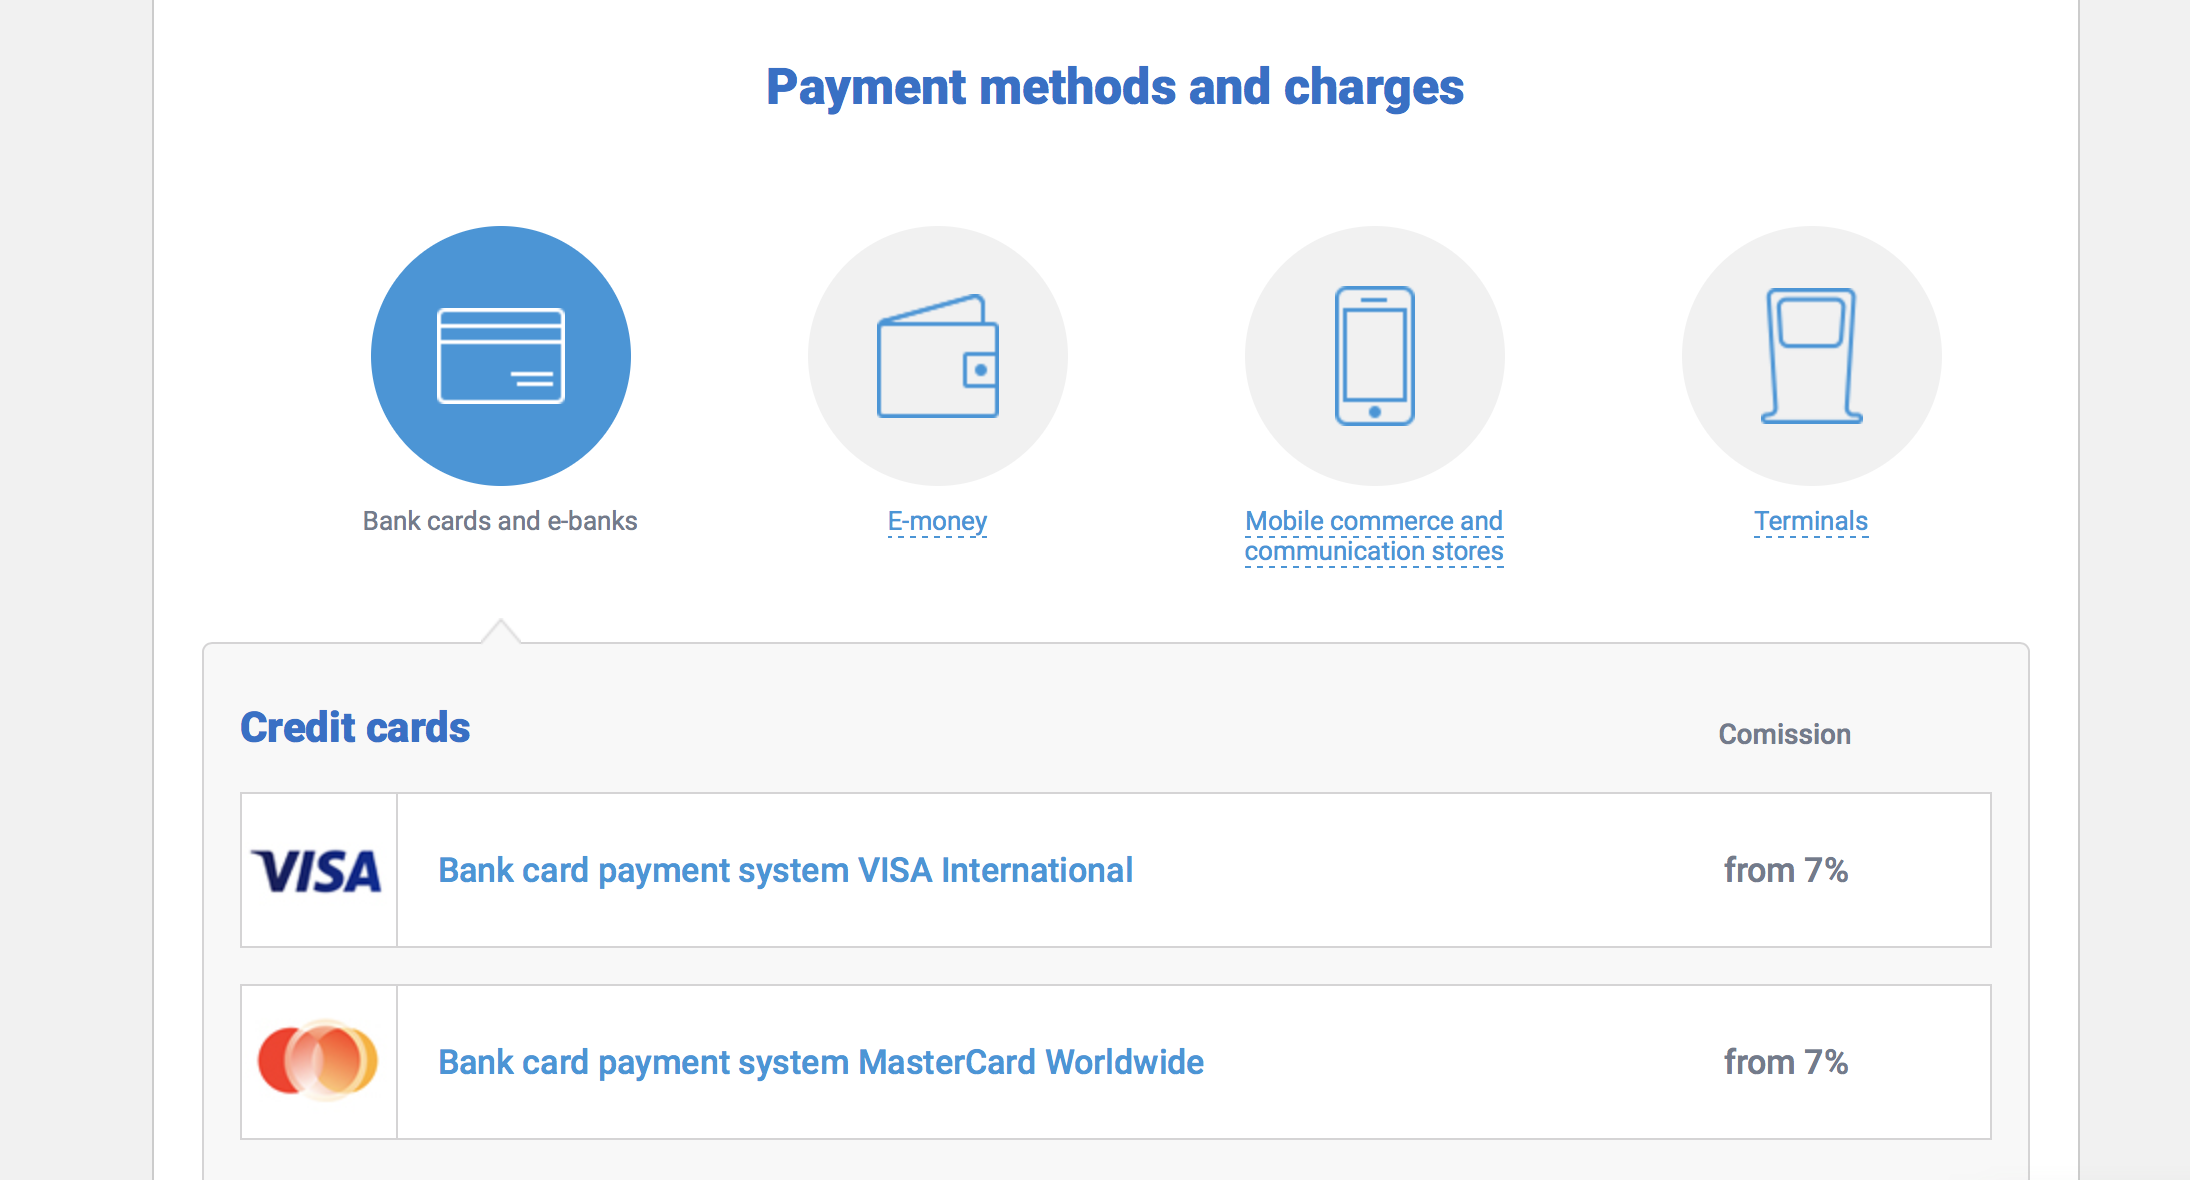2190x1180 pixels.
Task: Click the panel pointer arrow under Bank cards
Action: point(501,632)
